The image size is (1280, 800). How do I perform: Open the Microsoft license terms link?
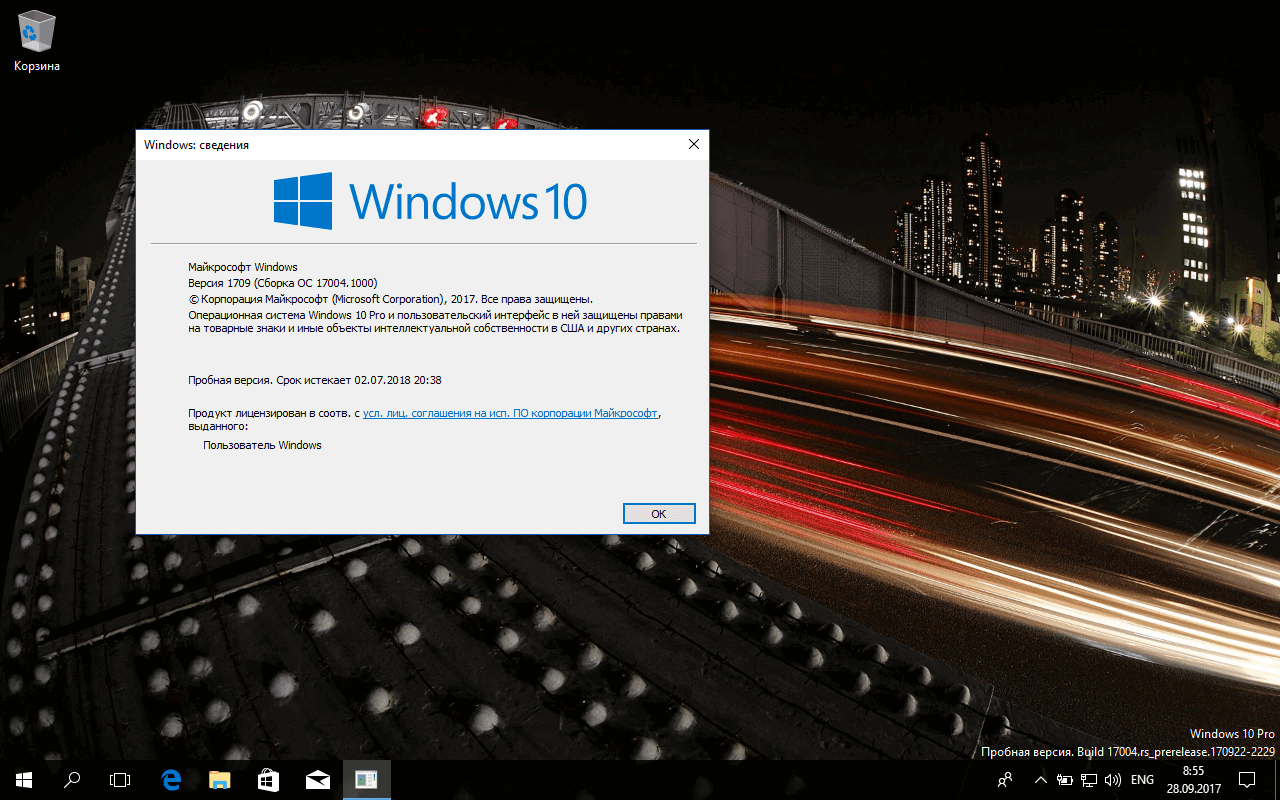click(x=510, y=411)
